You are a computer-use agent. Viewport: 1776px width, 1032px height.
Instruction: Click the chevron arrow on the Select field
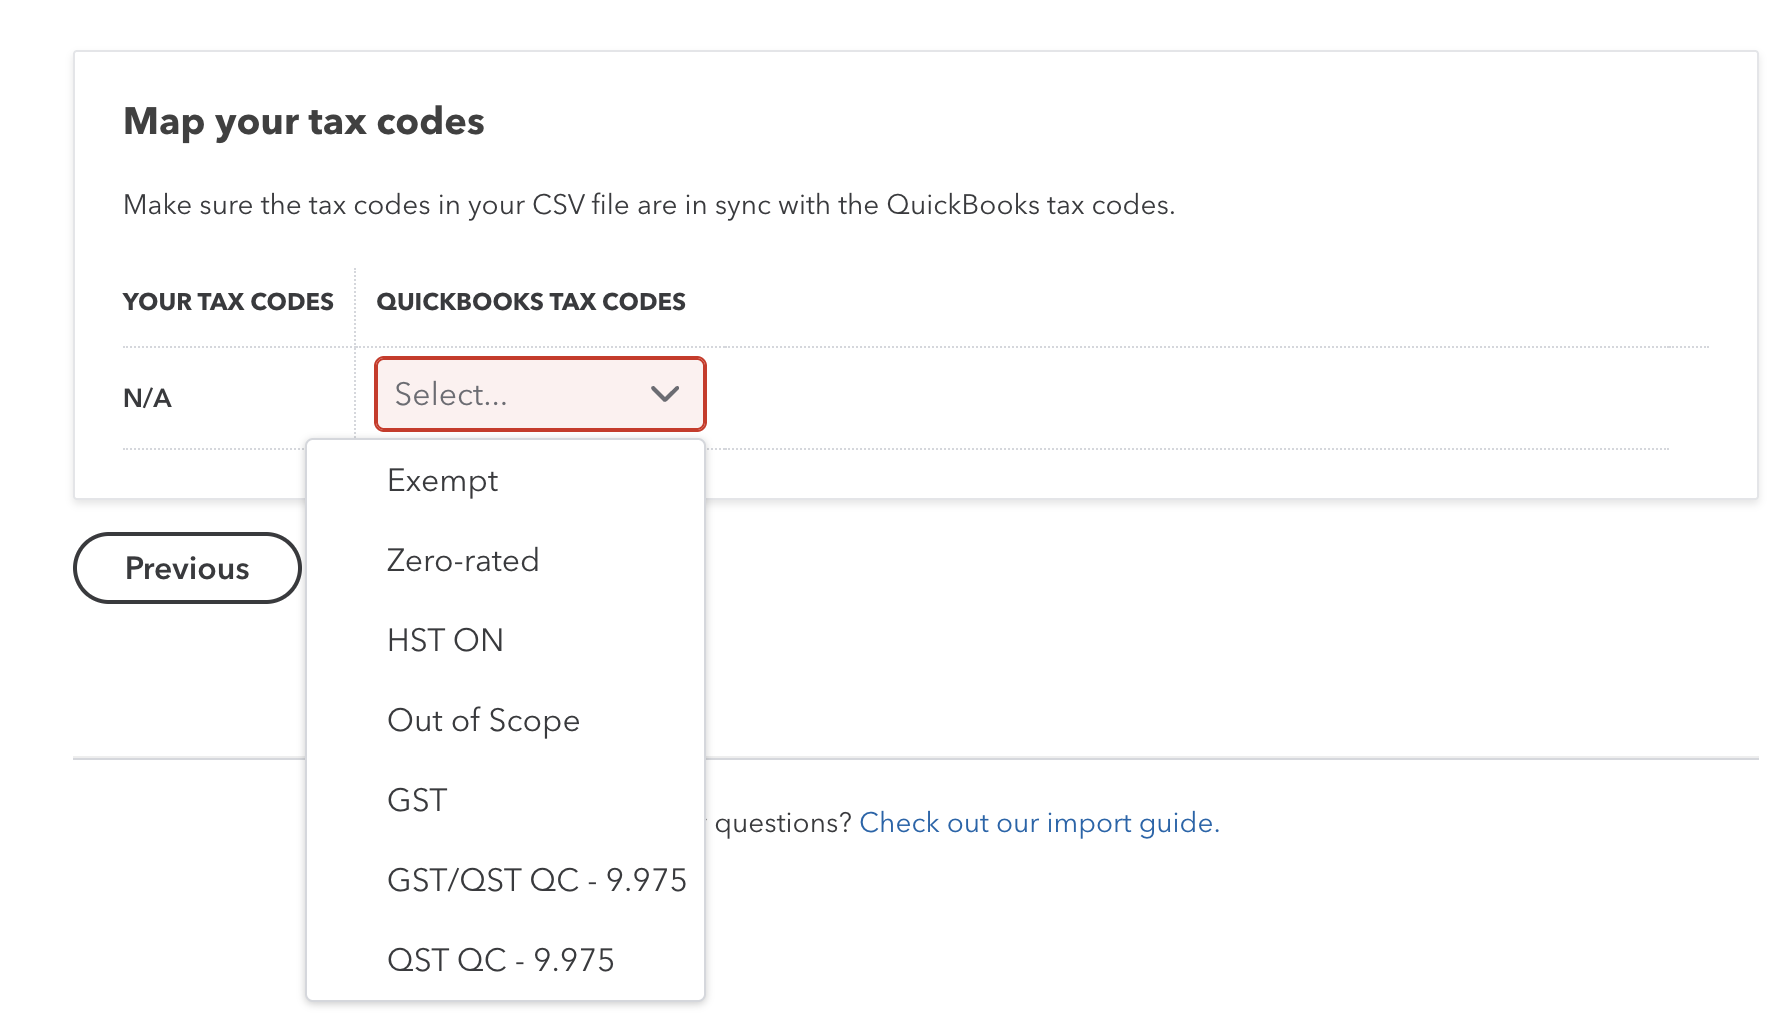coord(665,394)
